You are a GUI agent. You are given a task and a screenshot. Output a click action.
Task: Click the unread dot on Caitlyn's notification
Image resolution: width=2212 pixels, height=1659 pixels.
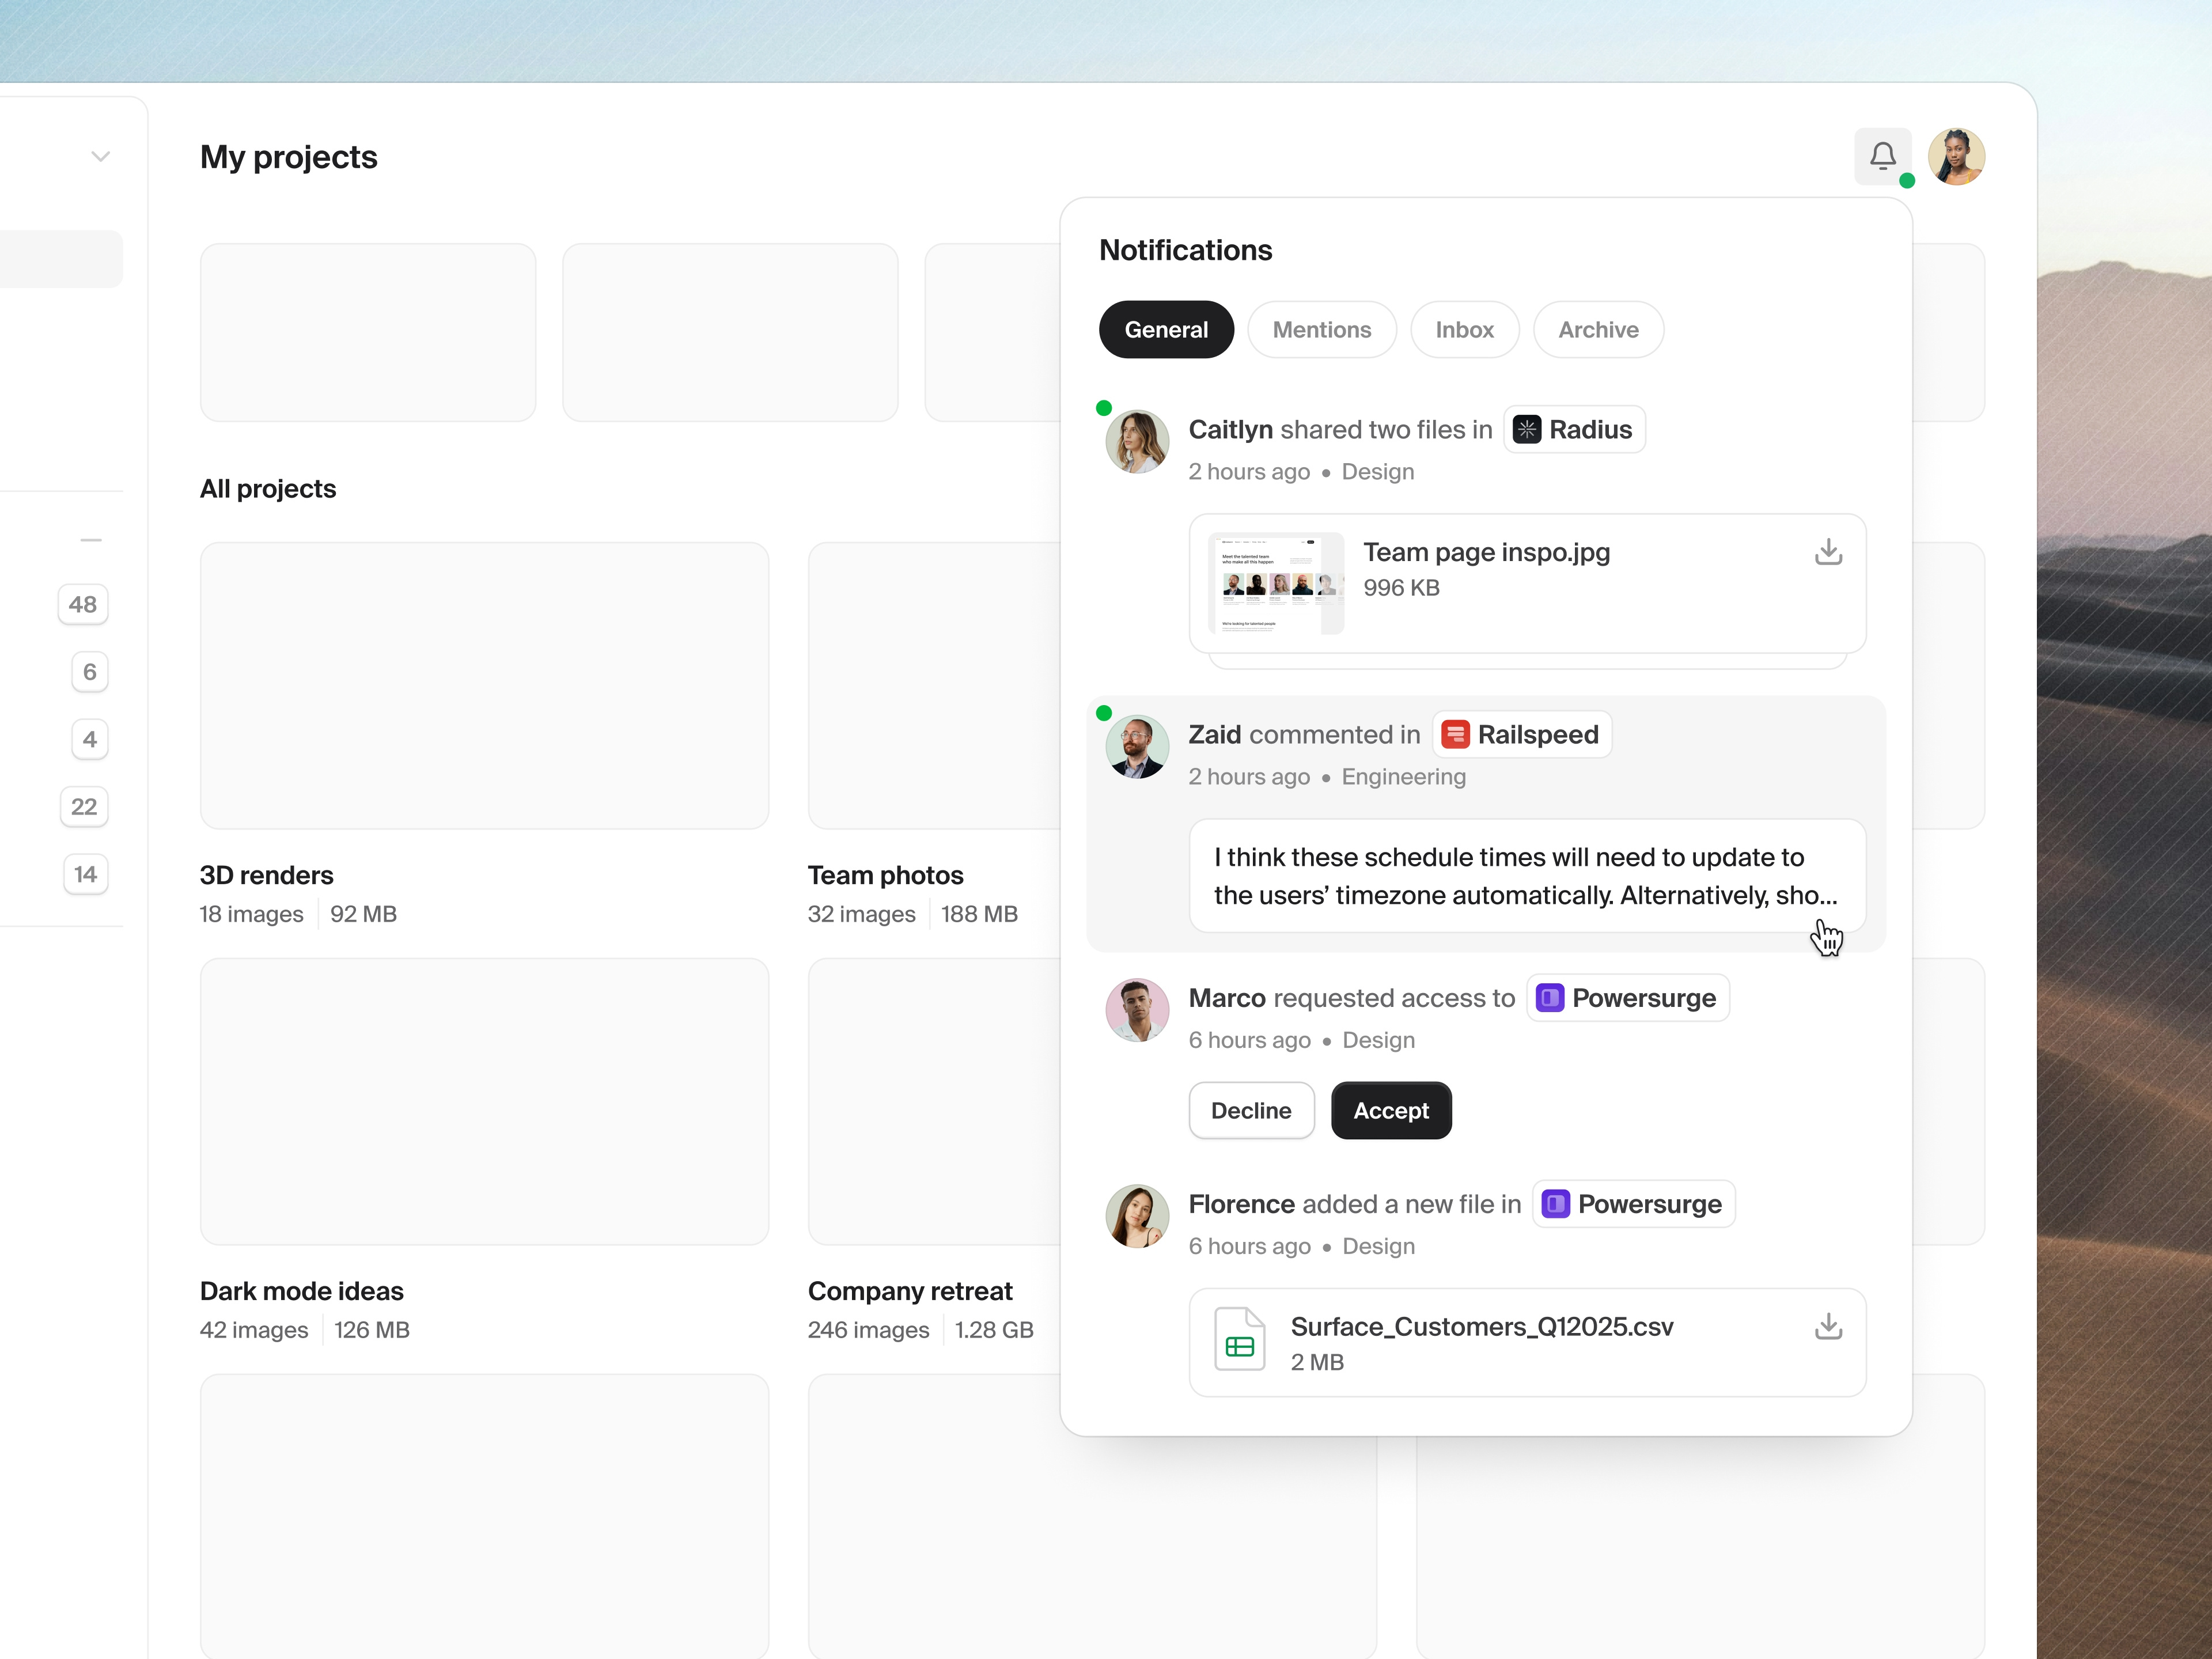1104,408
